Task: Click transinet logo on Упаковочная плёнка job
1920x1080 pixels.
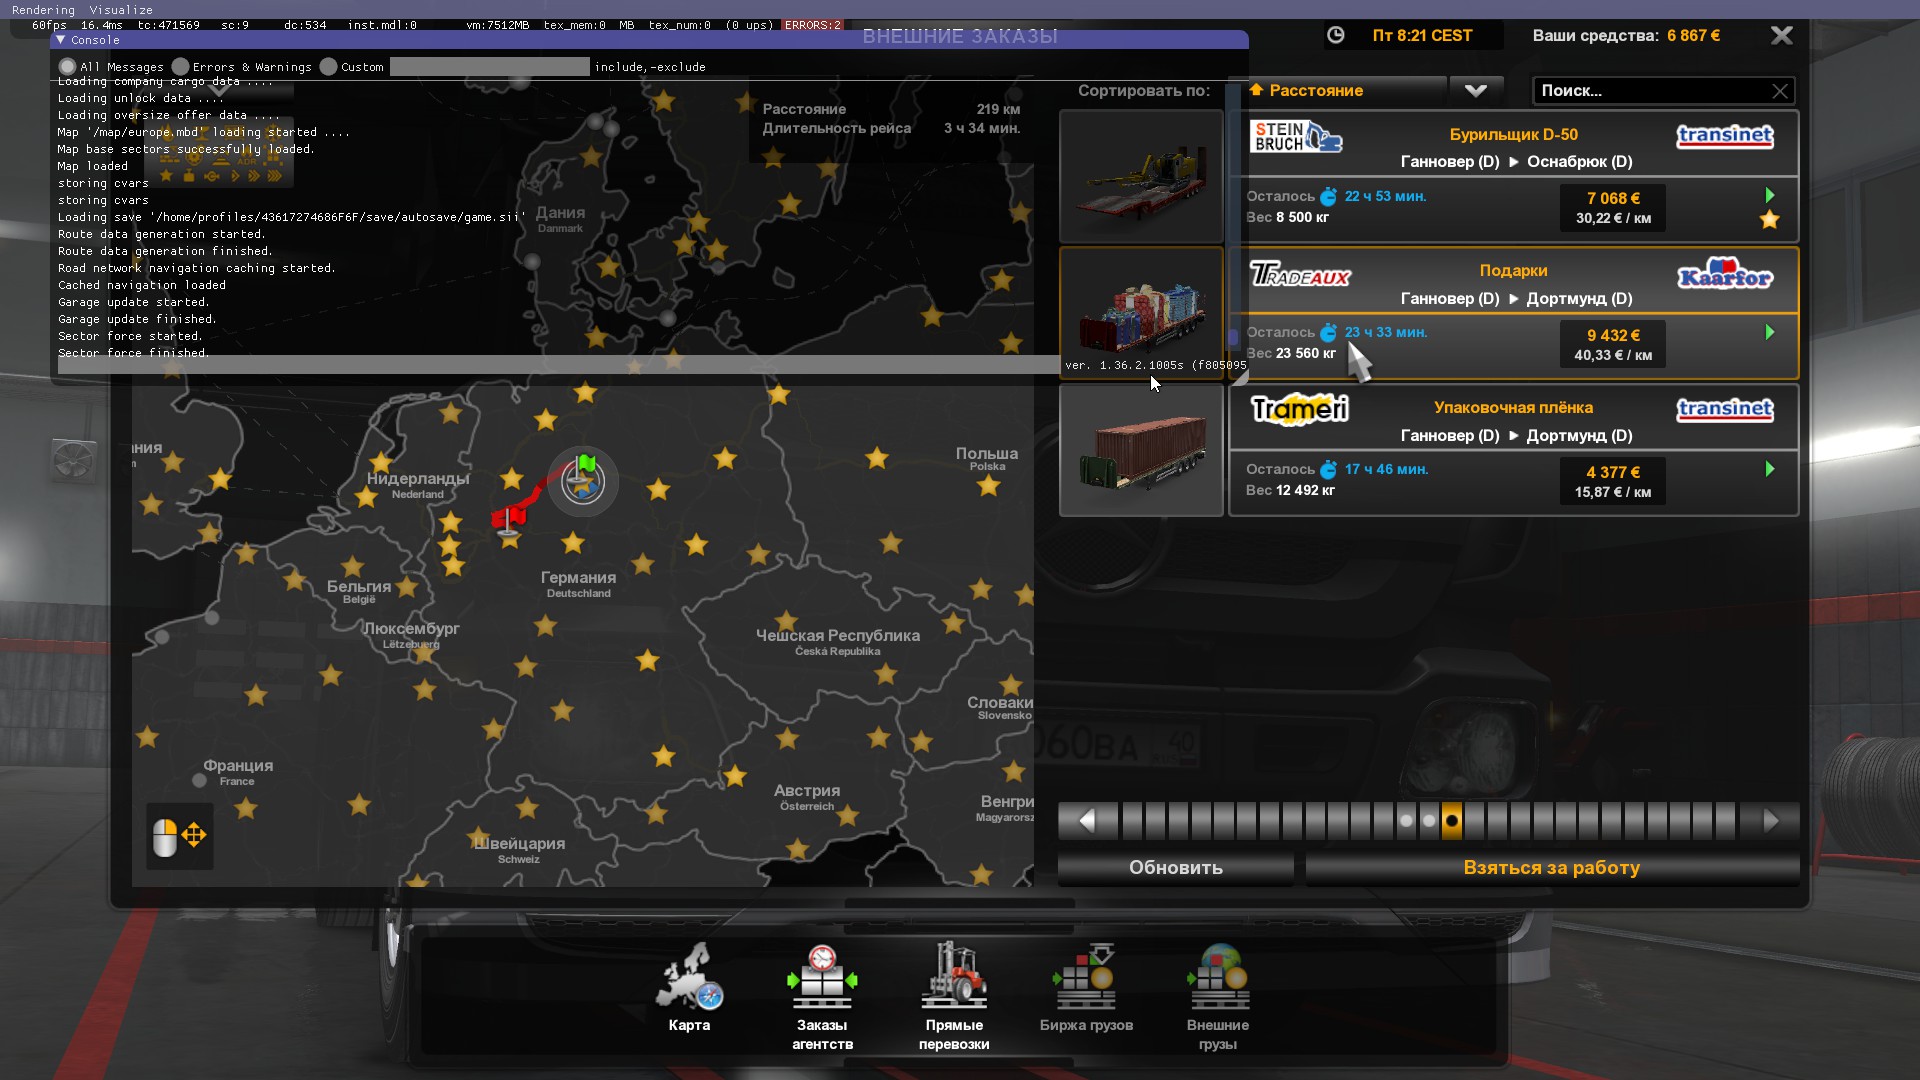Action: (1725, 409)
